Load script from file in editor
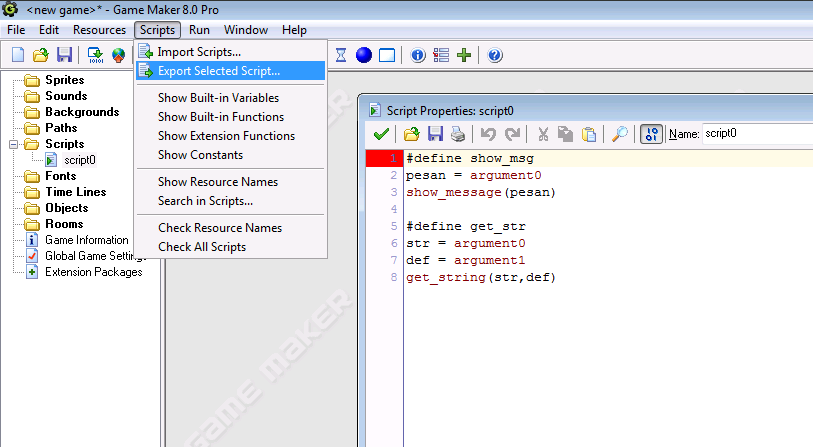The height and width of the screenshot is (447, 813). 412,134
